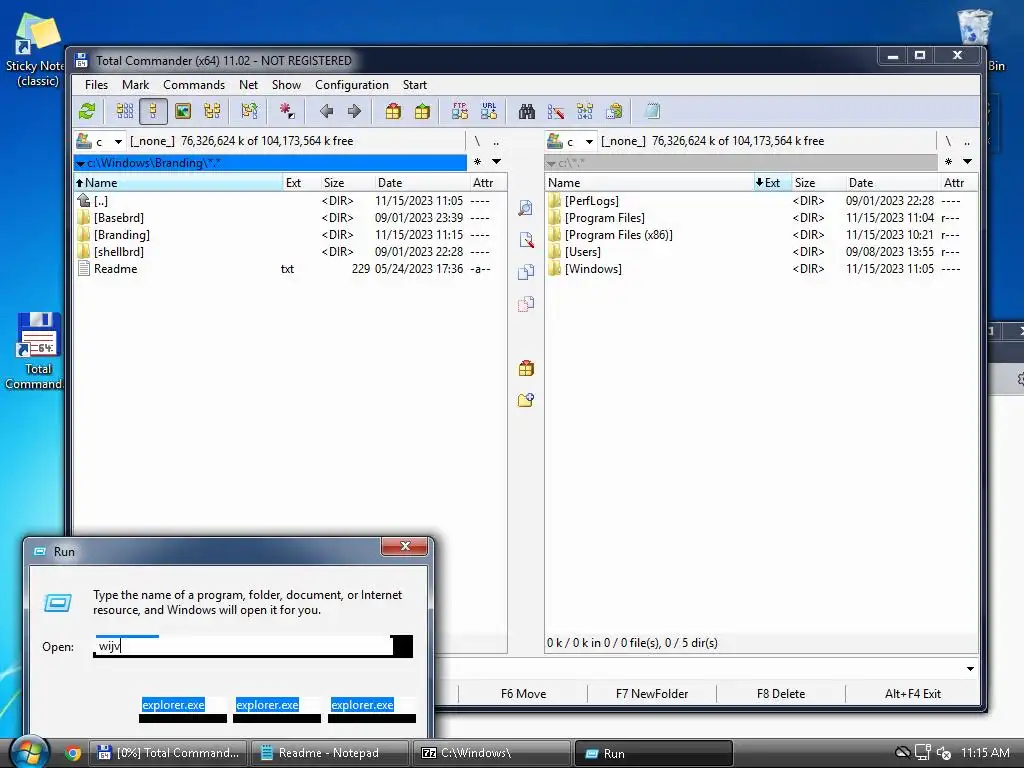Click the new folder icon in the middle bar

click(526, 400)
